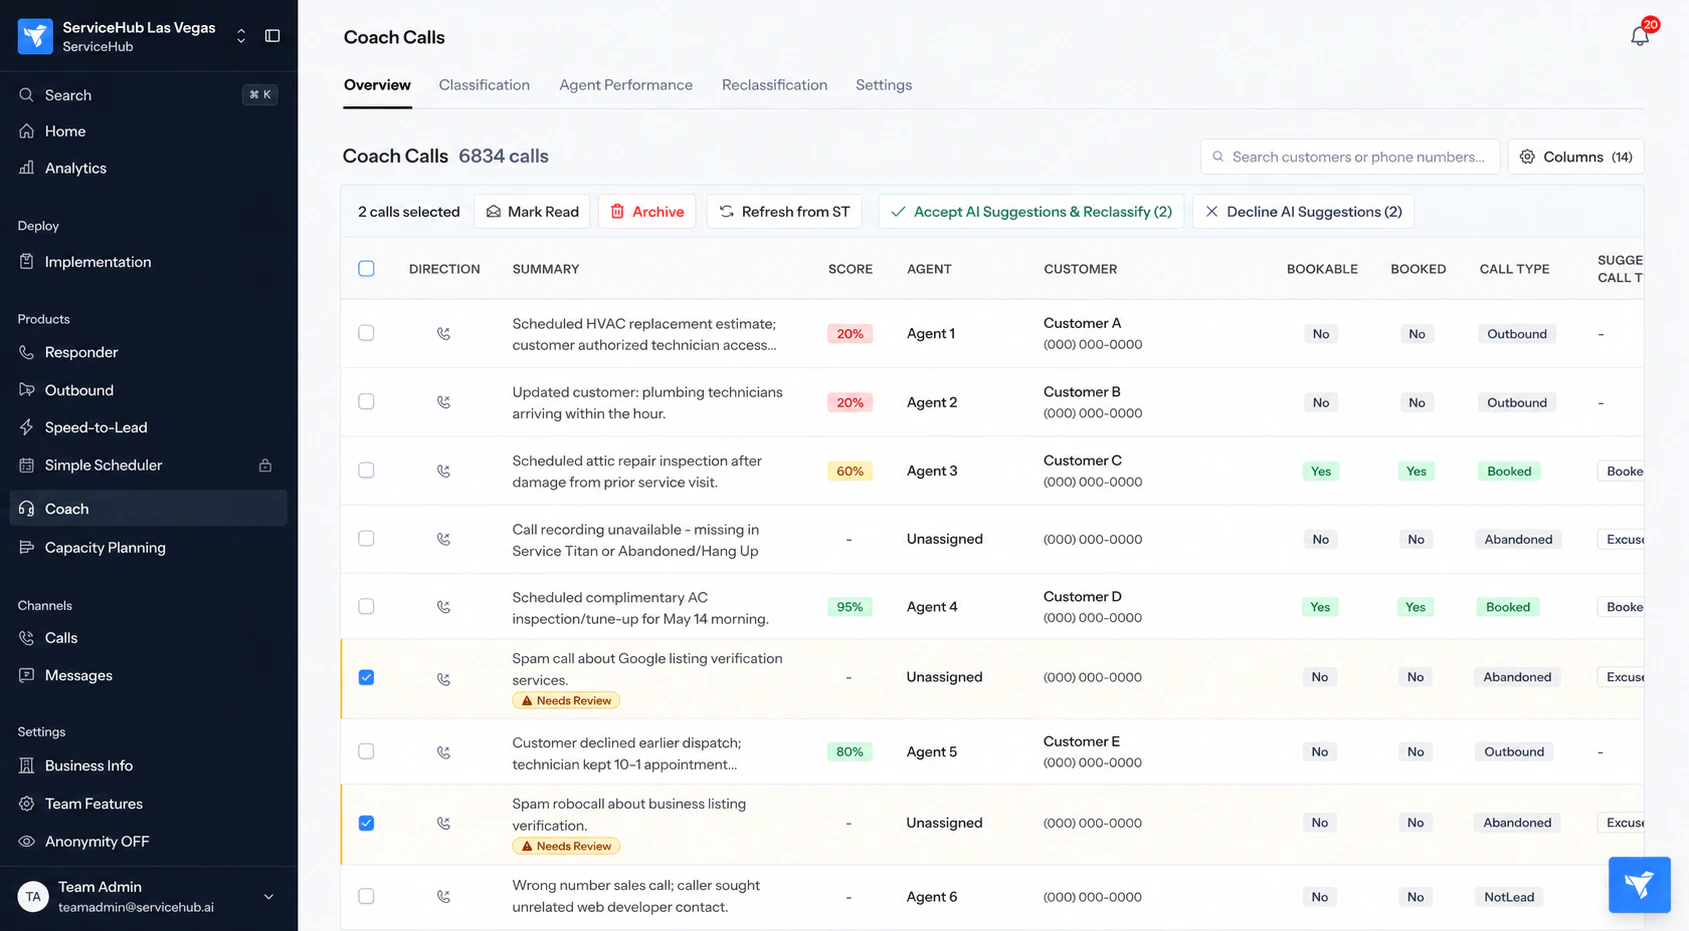The image size is (1689, 931).
Task: Select the checkbox for Customer C row
Action: [x=366, y=470]
